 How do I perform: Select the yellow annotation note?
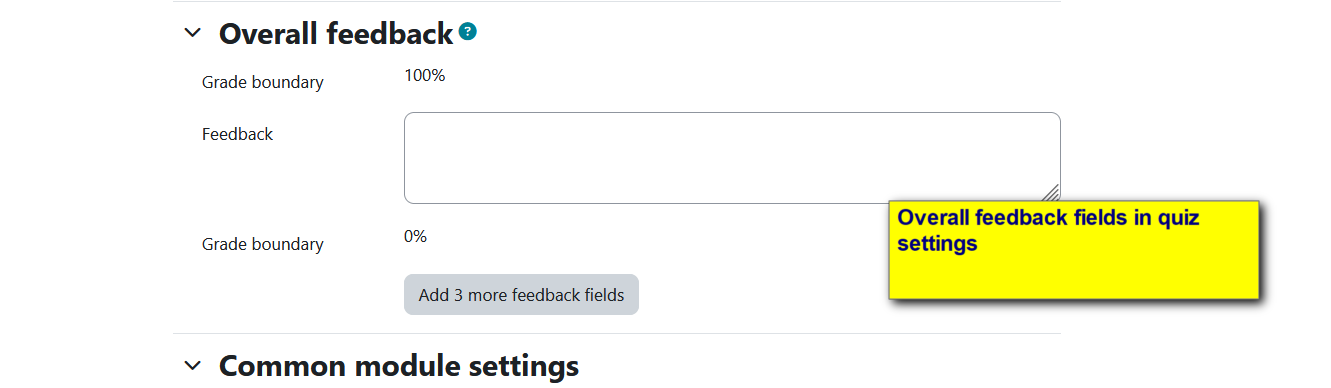point(1073,249)
